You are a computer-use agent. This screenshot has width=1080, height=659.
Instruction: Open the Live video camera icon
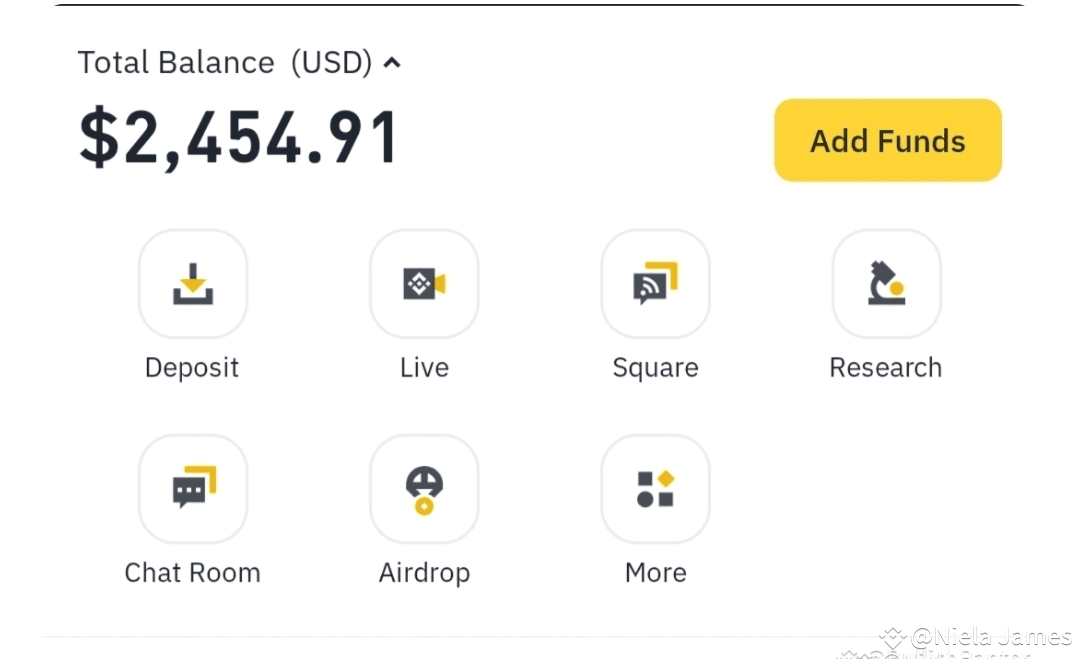(x=424, y=284)
